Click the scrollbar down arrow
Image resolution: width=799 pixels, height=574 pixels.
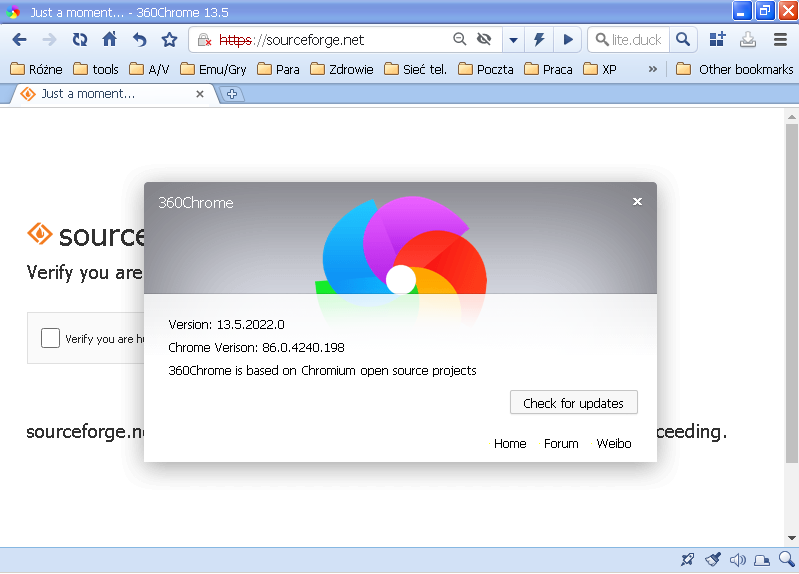click(x=791, y=538)
